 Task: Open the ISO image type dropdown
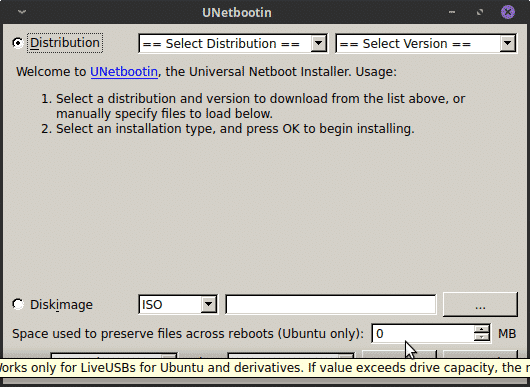[178, 305]
